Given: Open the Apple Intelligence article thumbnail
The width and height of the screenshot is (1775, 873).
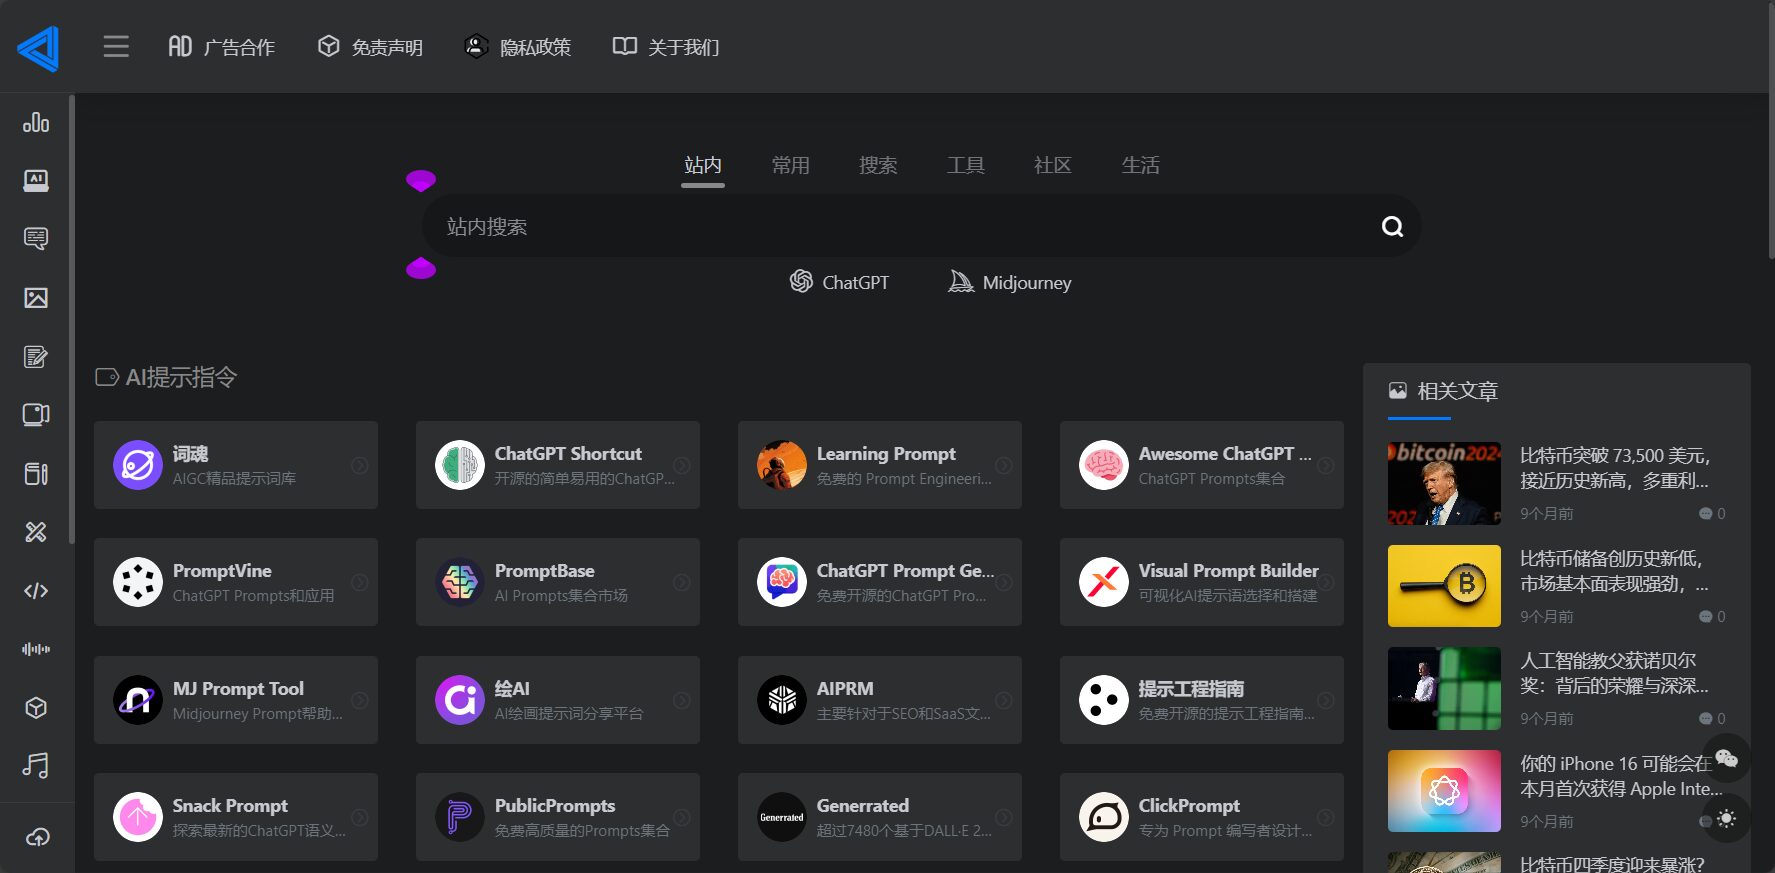Looking at the screenshot, I should (x=1444, y=791).
